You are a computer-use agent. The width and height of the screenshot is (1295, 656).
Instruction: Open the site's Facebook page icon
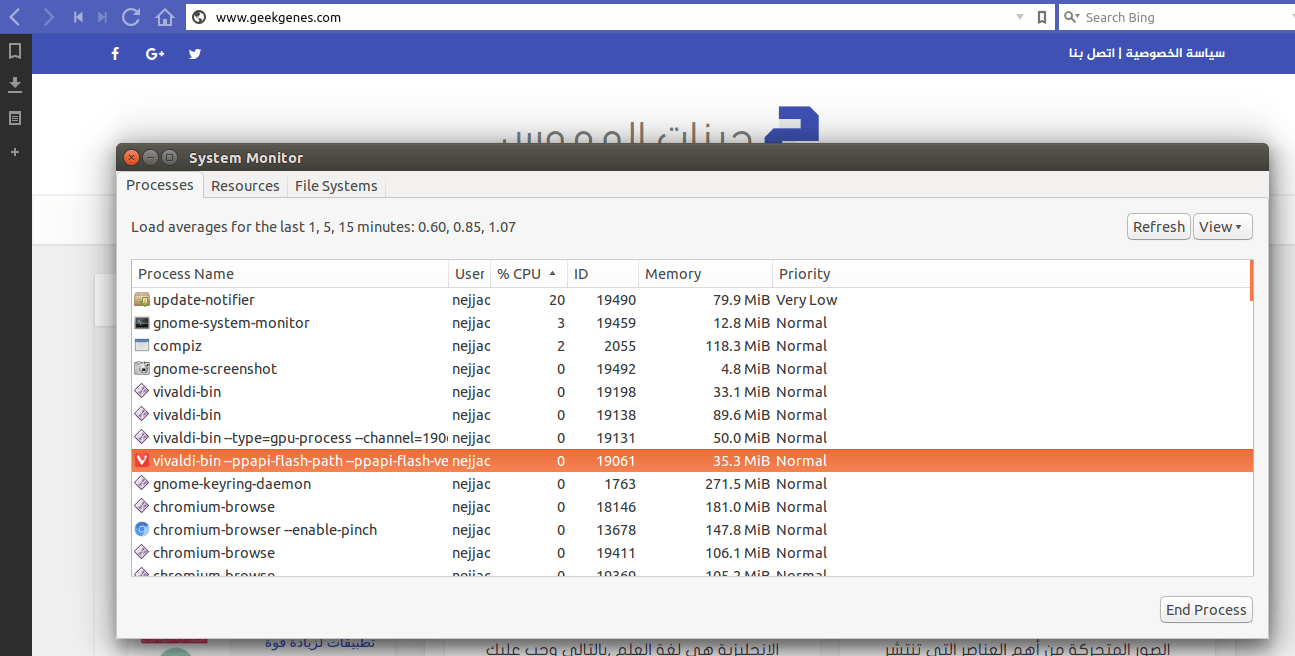pyautogui.click(x=115, y=54)
